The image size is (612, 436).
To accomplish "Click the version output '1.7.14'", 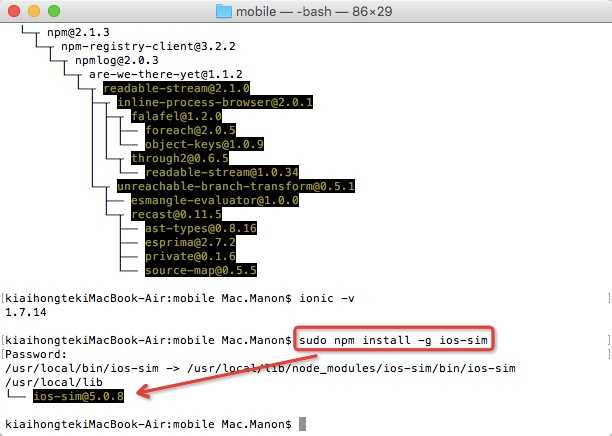I will coord(26,313).
